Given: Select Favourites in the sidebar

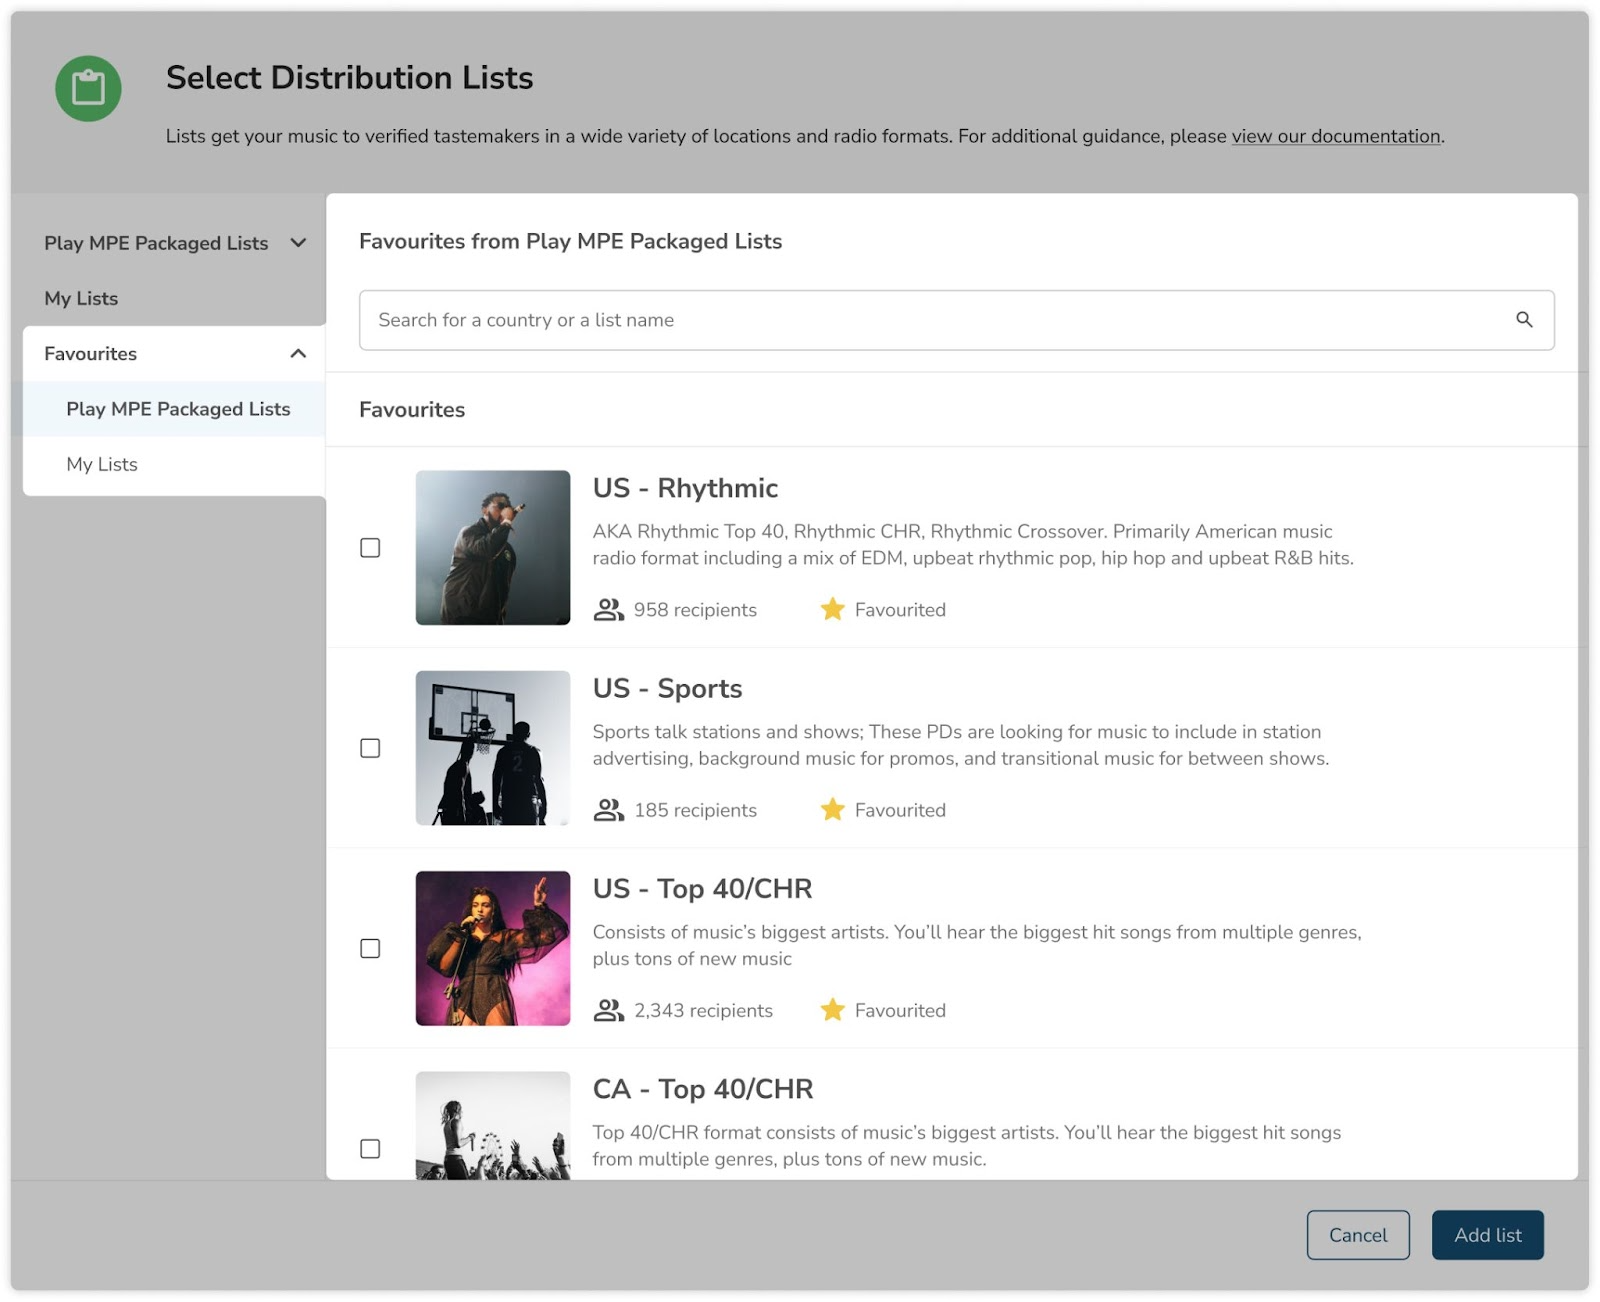Looking at the screenshot, I should point(90,354).
